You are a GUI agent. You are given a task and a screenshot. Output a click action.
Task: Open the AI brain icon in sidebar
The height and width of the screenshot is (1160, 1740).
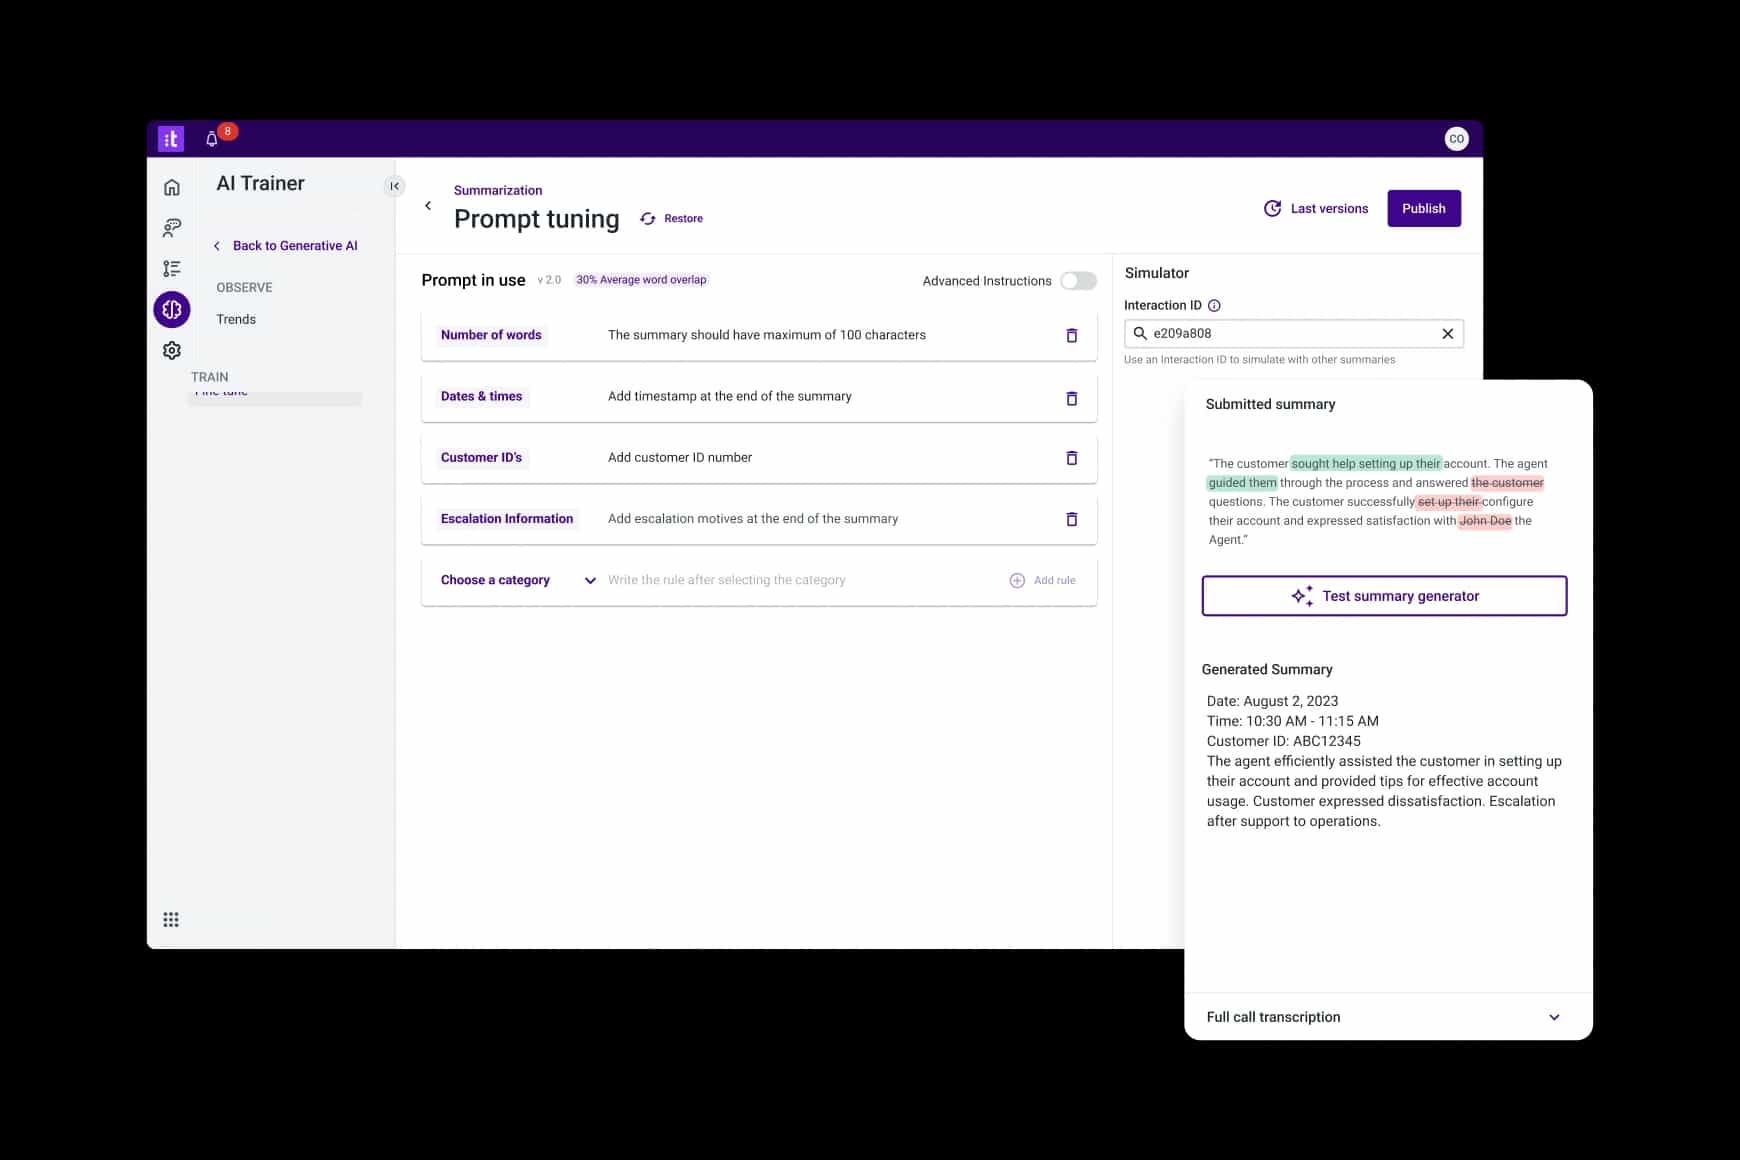coord(172,310)
